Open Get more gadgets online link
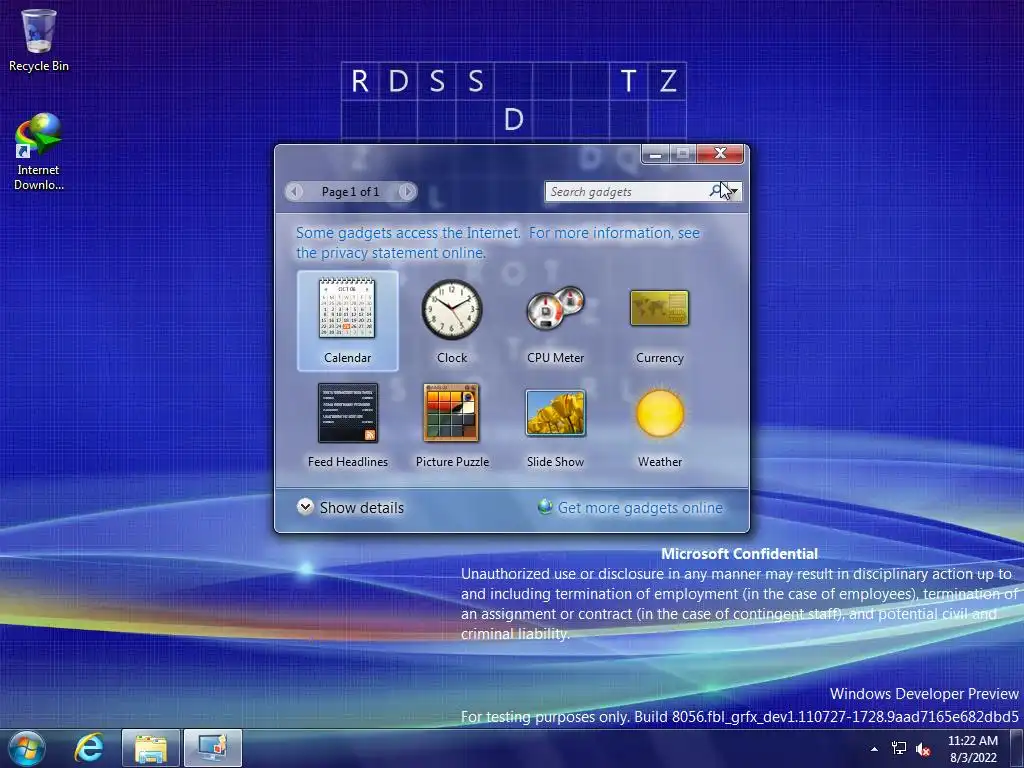 pyautogui.click(x=640, y=507)
